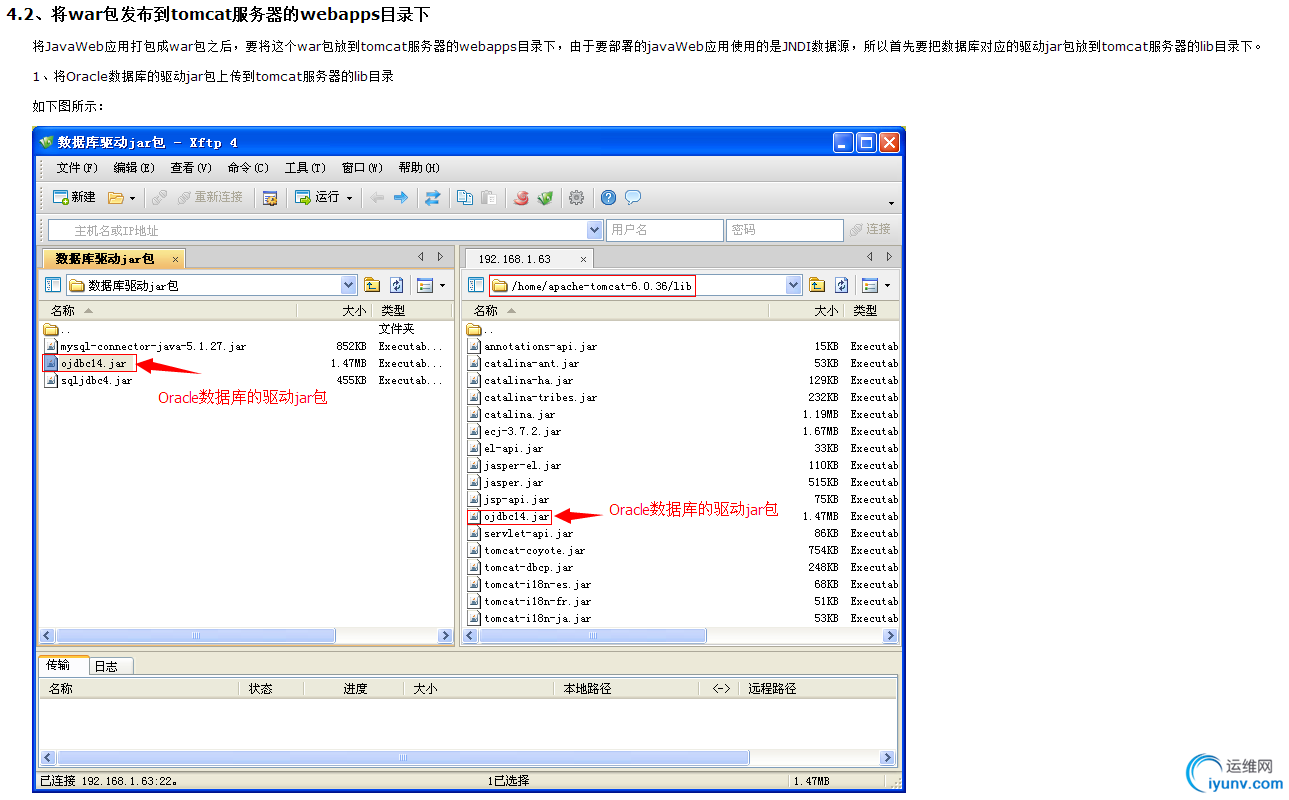Refresh the local pane
This screenshot has width=1289, height=800.
pos(397,285)
